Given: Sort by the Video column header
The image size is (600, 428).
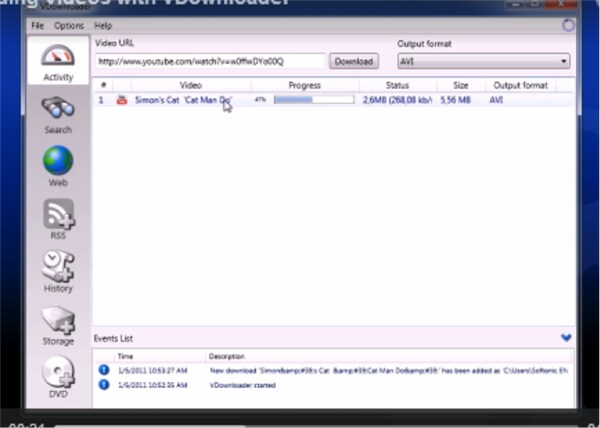Looking at the screenshot, I should [x=191, y=85].
